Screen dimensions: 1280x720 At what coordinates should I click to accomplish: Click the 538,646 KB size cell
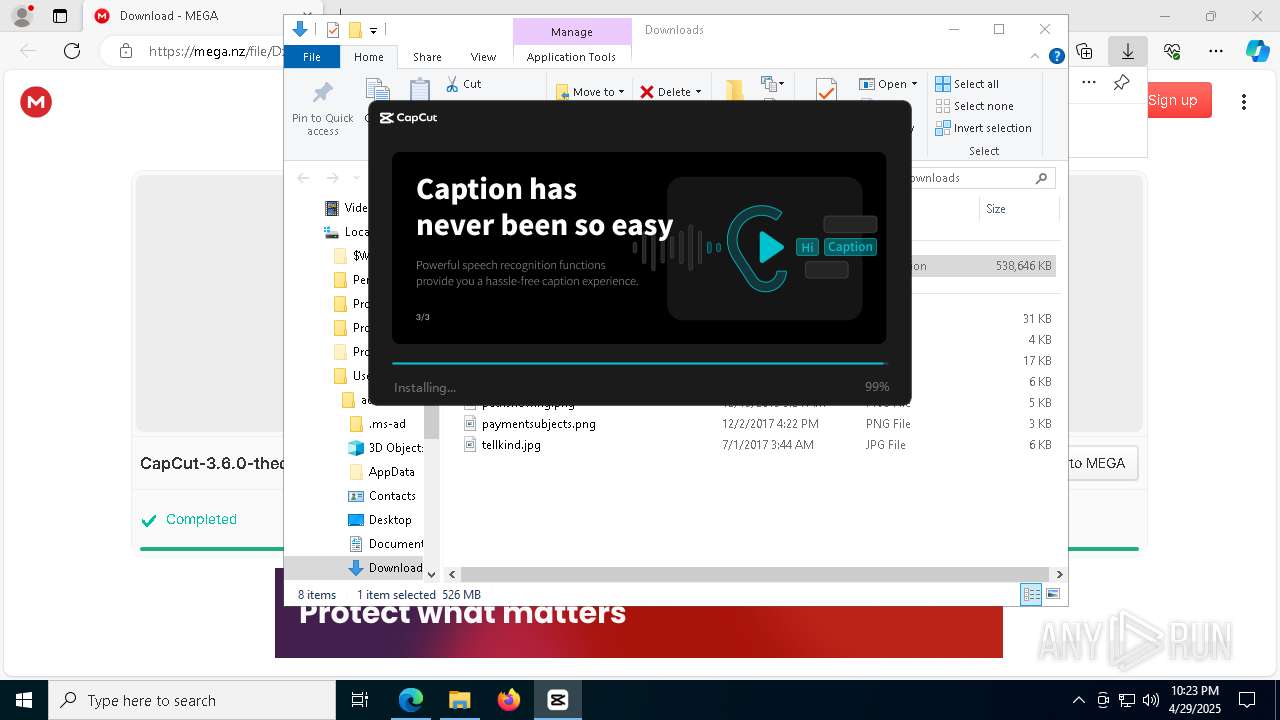[x=1023, y=266]
